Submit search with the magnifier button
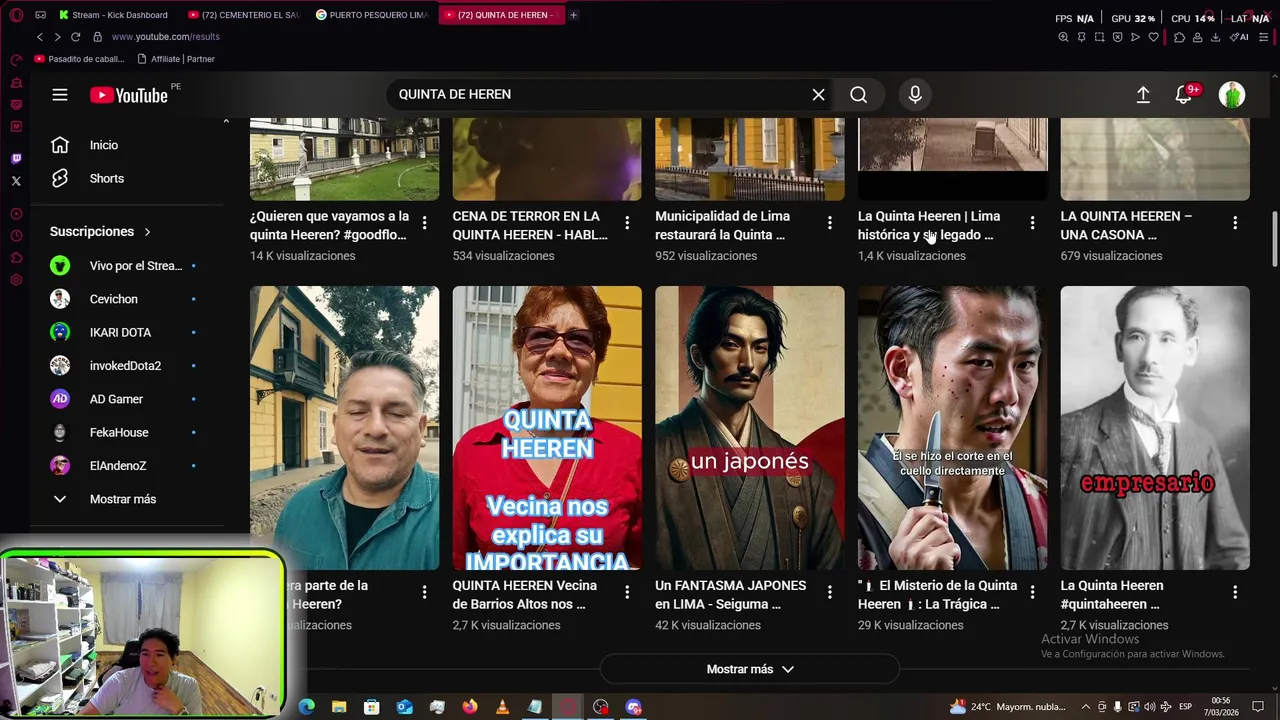Viewport: 1280px width, 720px height. pos(858,94)
